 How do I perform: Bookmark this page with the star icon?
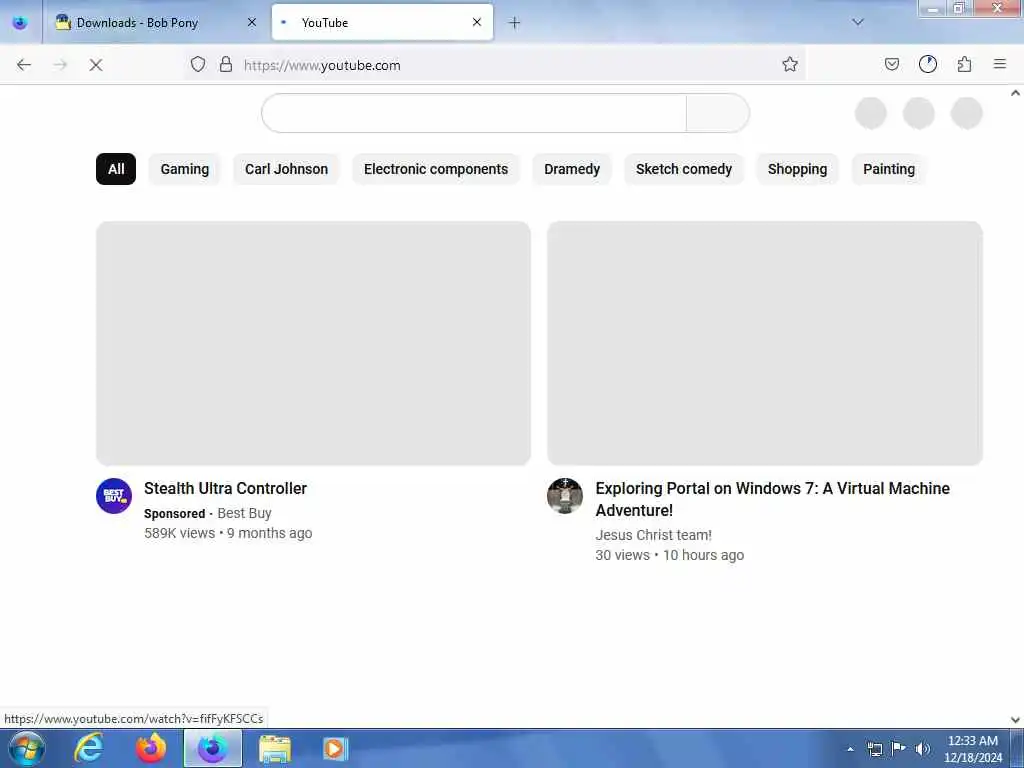[790, 64]
